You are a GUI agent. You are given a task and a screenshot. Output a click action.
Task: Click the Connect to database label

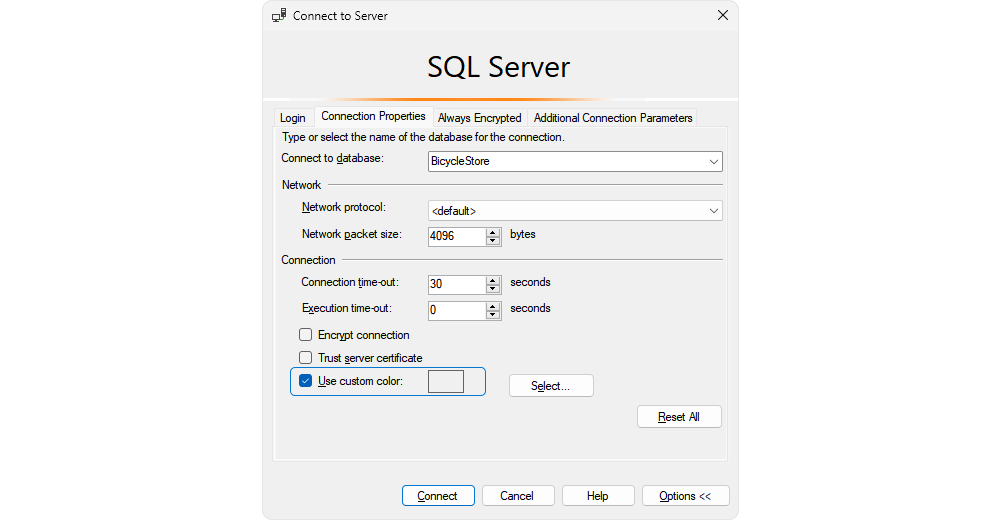(332, 158)
